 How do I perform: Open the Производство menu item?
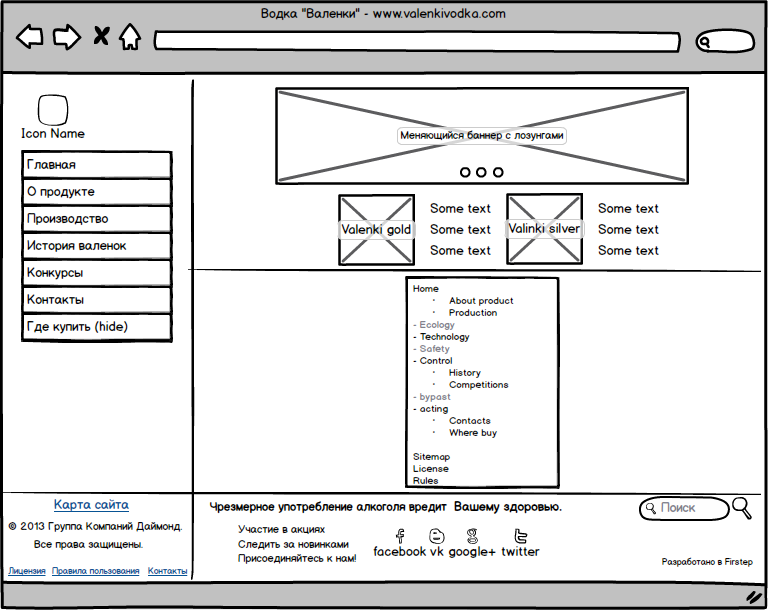[97, 219]
